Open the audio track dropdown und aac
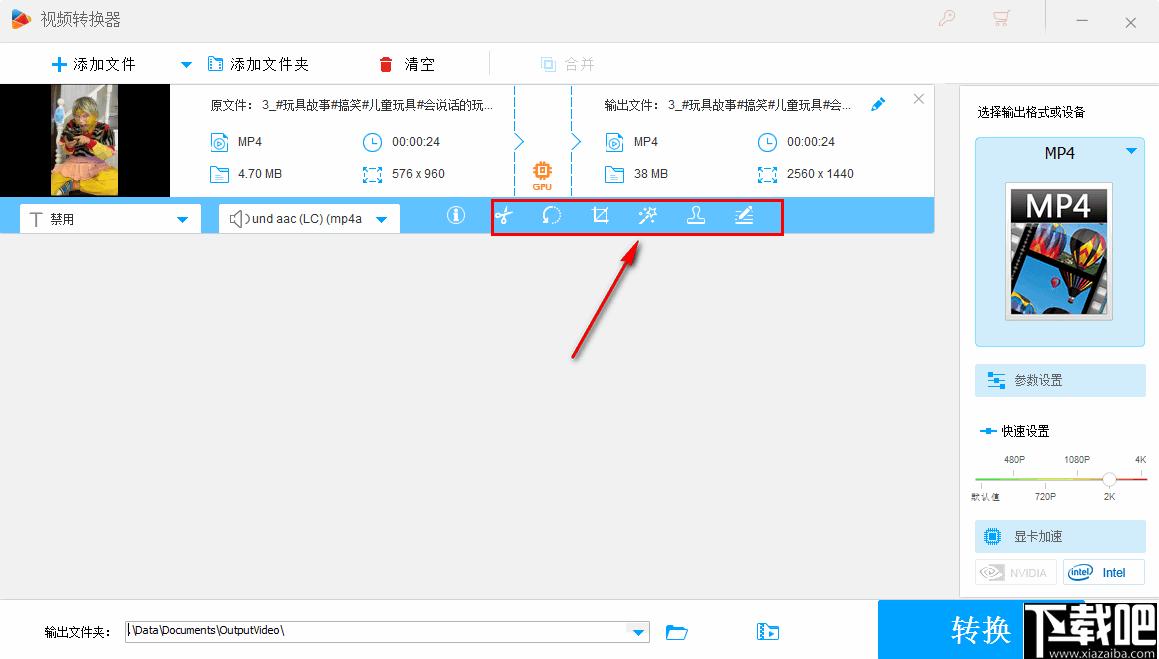The height and width of the screenshot is (659, 1159). 310,219
